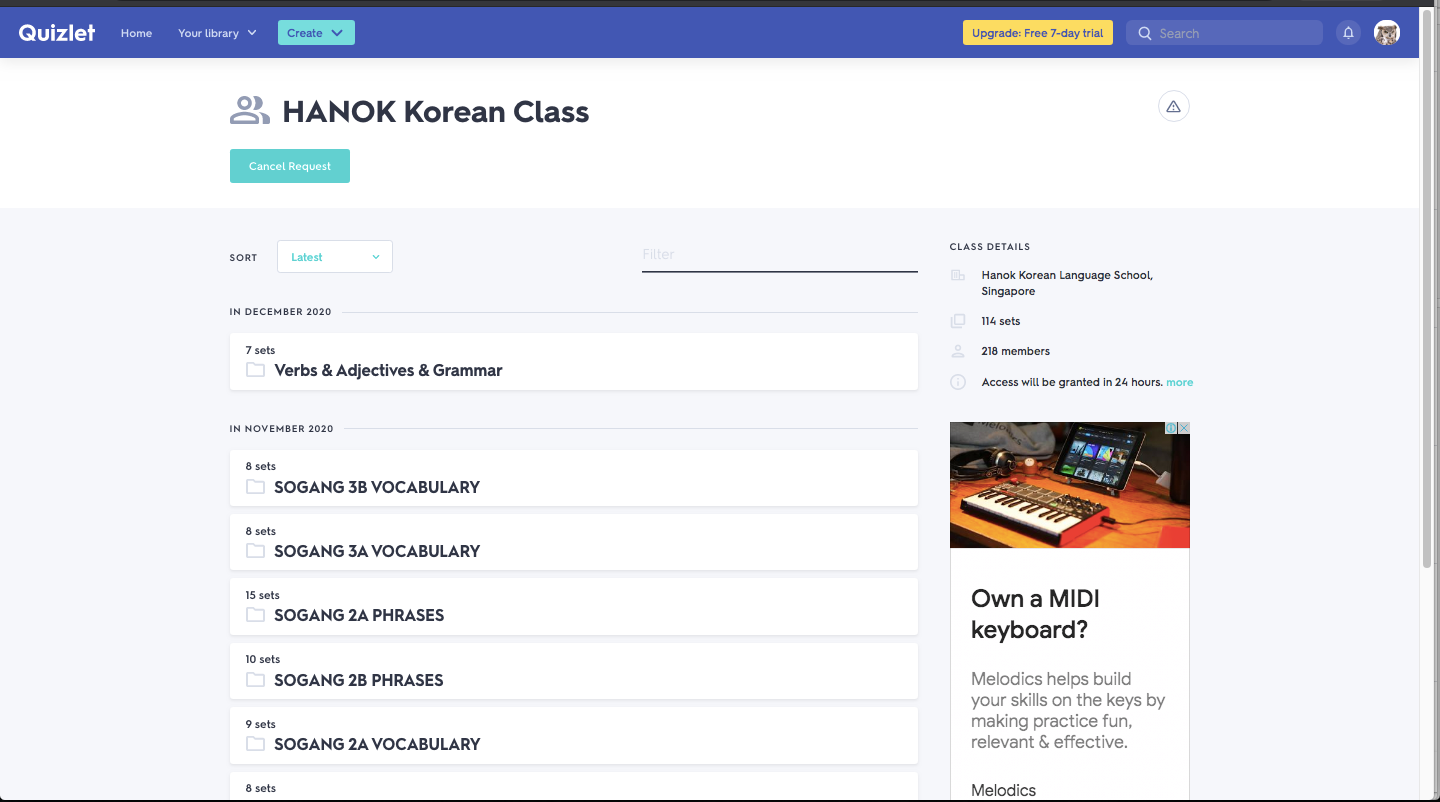Click the info icon beside access notice

pyautogui.click(x=958, y=382)
